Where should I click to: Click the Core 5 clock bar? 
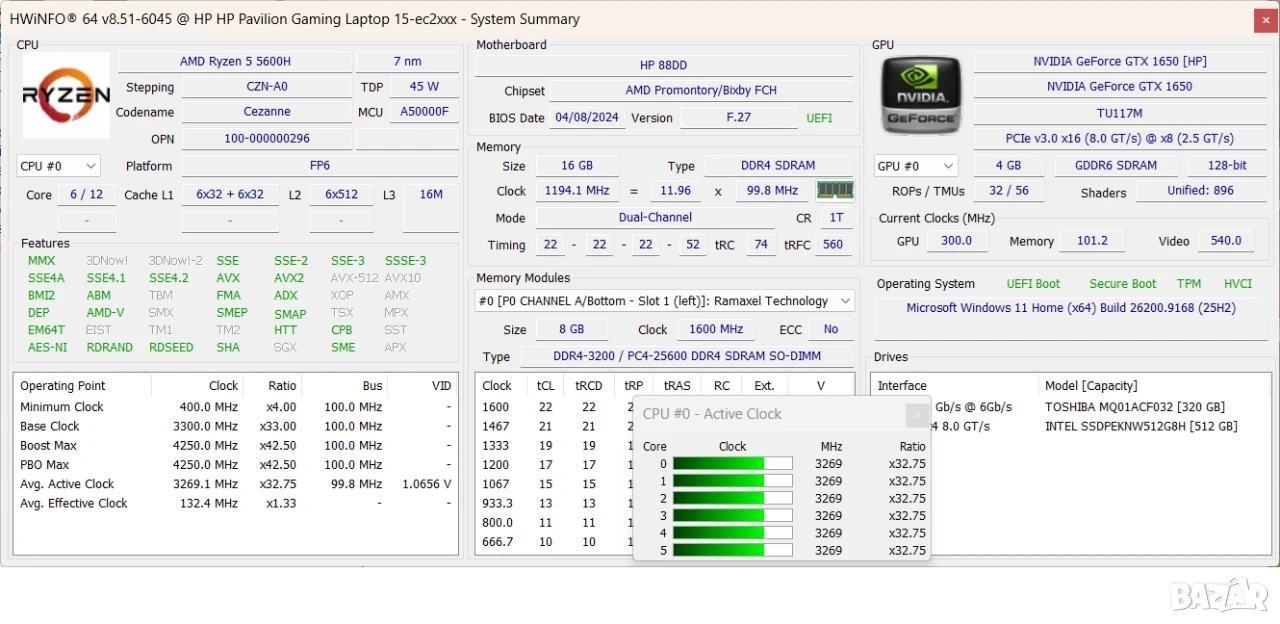click(x=732, y=550)
